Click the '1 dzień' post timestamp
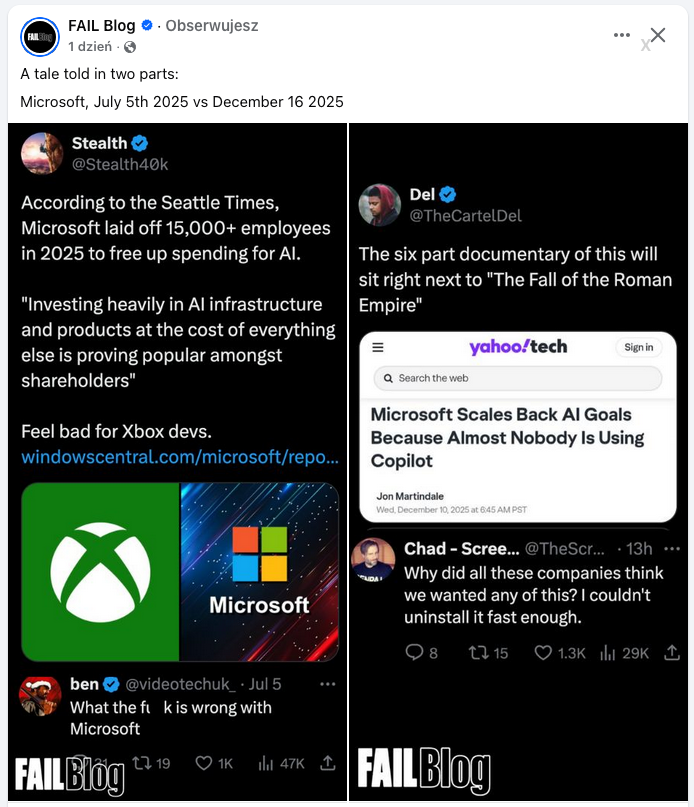 coord(90,47)
